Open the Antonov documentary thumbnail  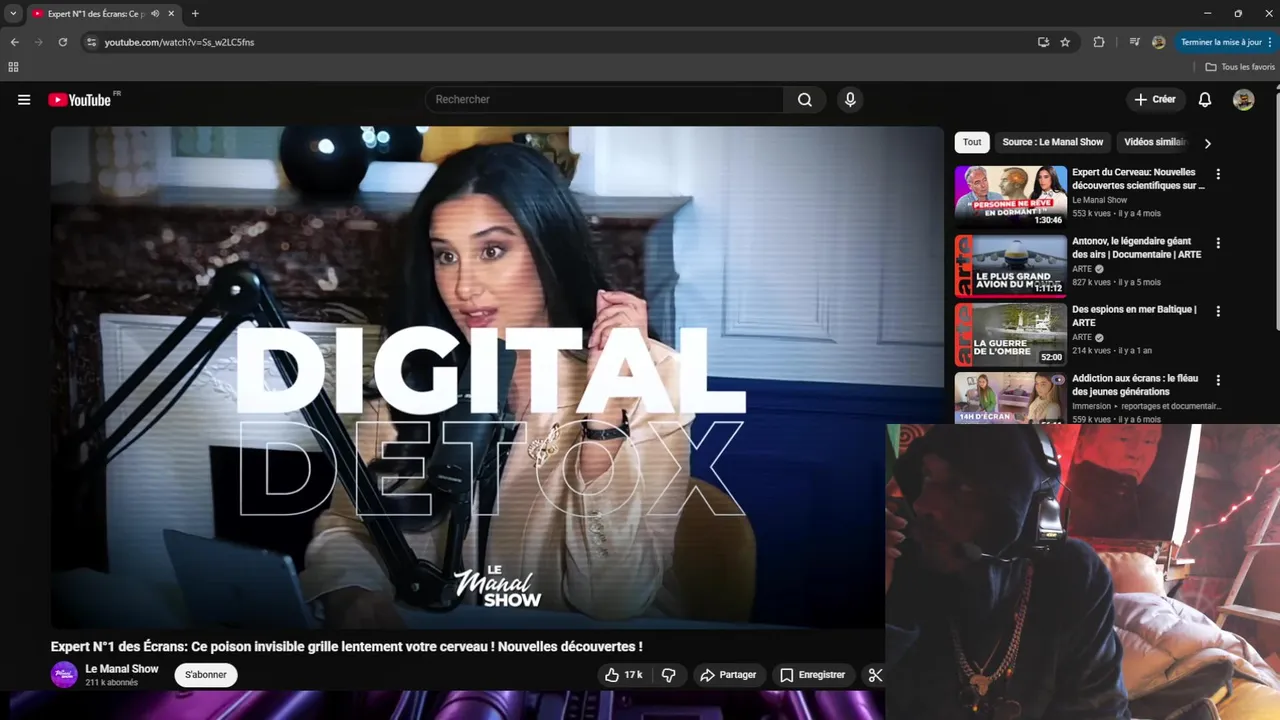pyautogui.click(x=1010, y=266)
